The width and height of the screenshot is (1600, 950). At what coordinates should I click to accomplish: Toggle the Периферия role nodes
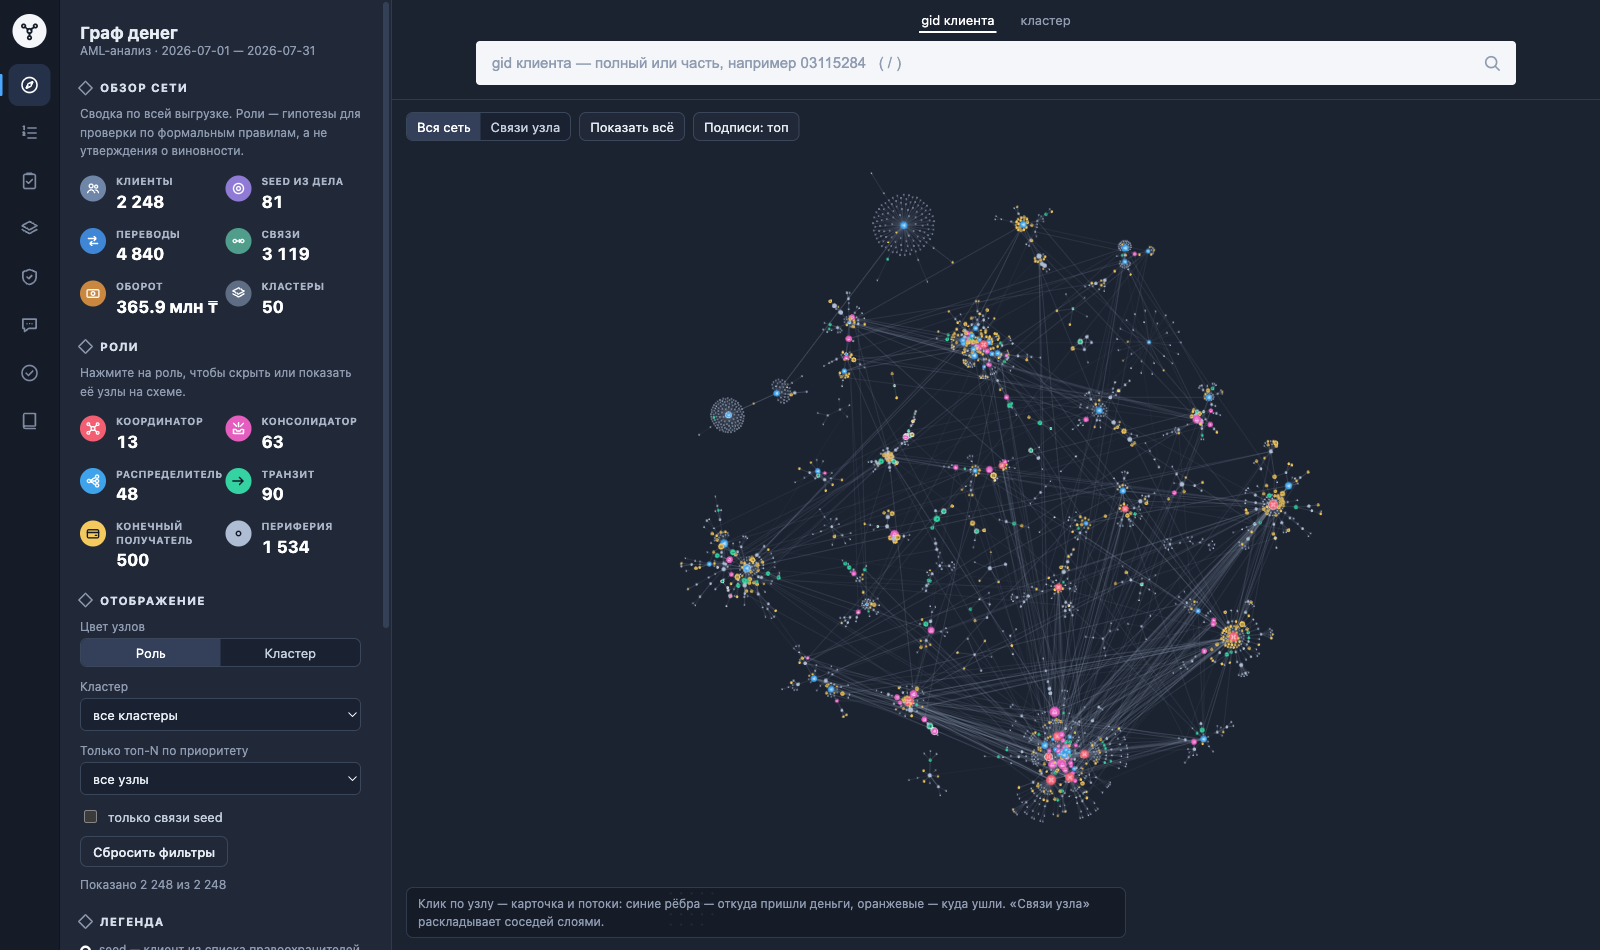click(x=292, y=537)
